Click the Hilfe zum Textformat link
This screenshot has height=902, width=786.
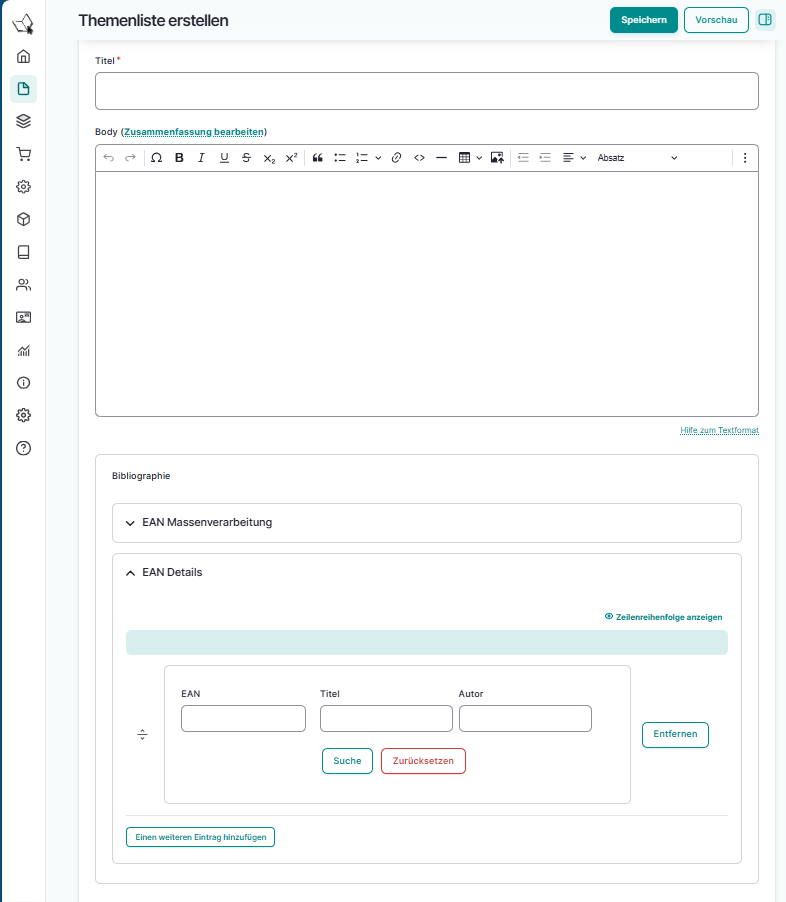pyautogui.click(x=719, y=430)
